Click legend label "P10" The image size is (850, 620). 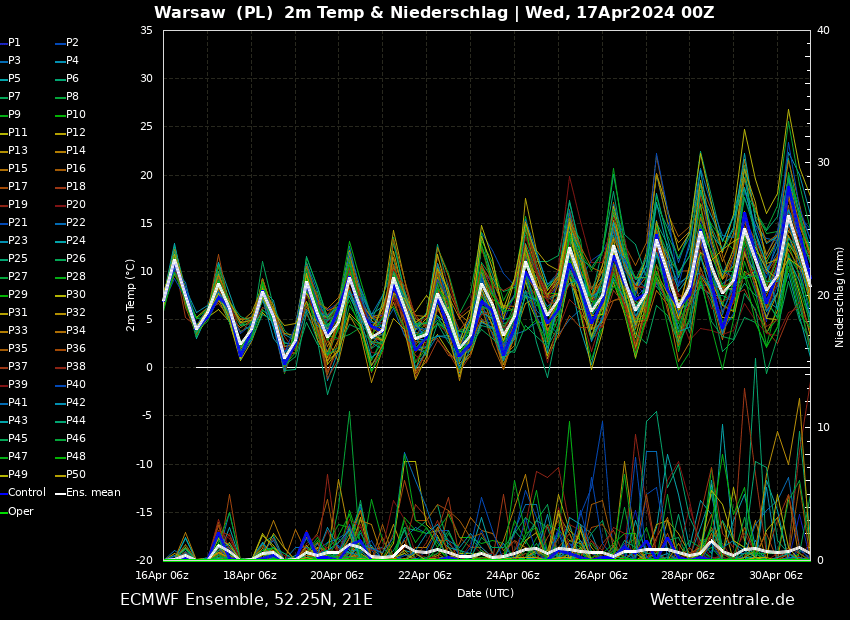(x=76, y=114)
